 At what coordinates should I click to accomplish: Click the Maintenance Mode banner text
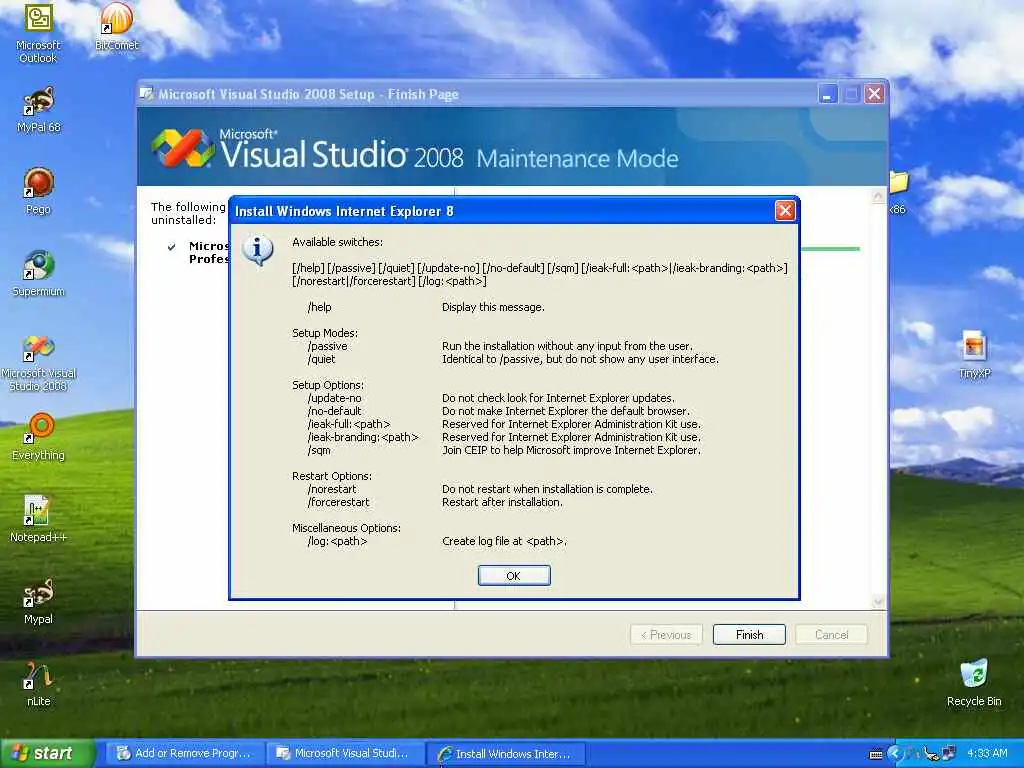tap(577, 159)
